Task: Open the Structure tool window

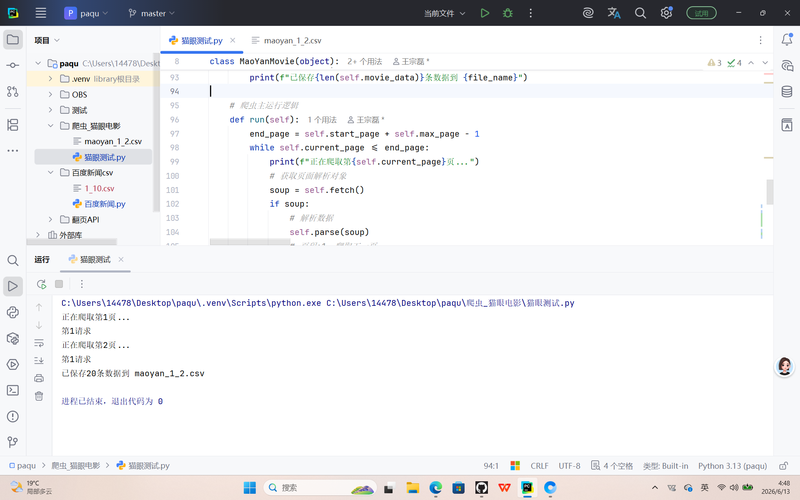Action: click(13, 125)
